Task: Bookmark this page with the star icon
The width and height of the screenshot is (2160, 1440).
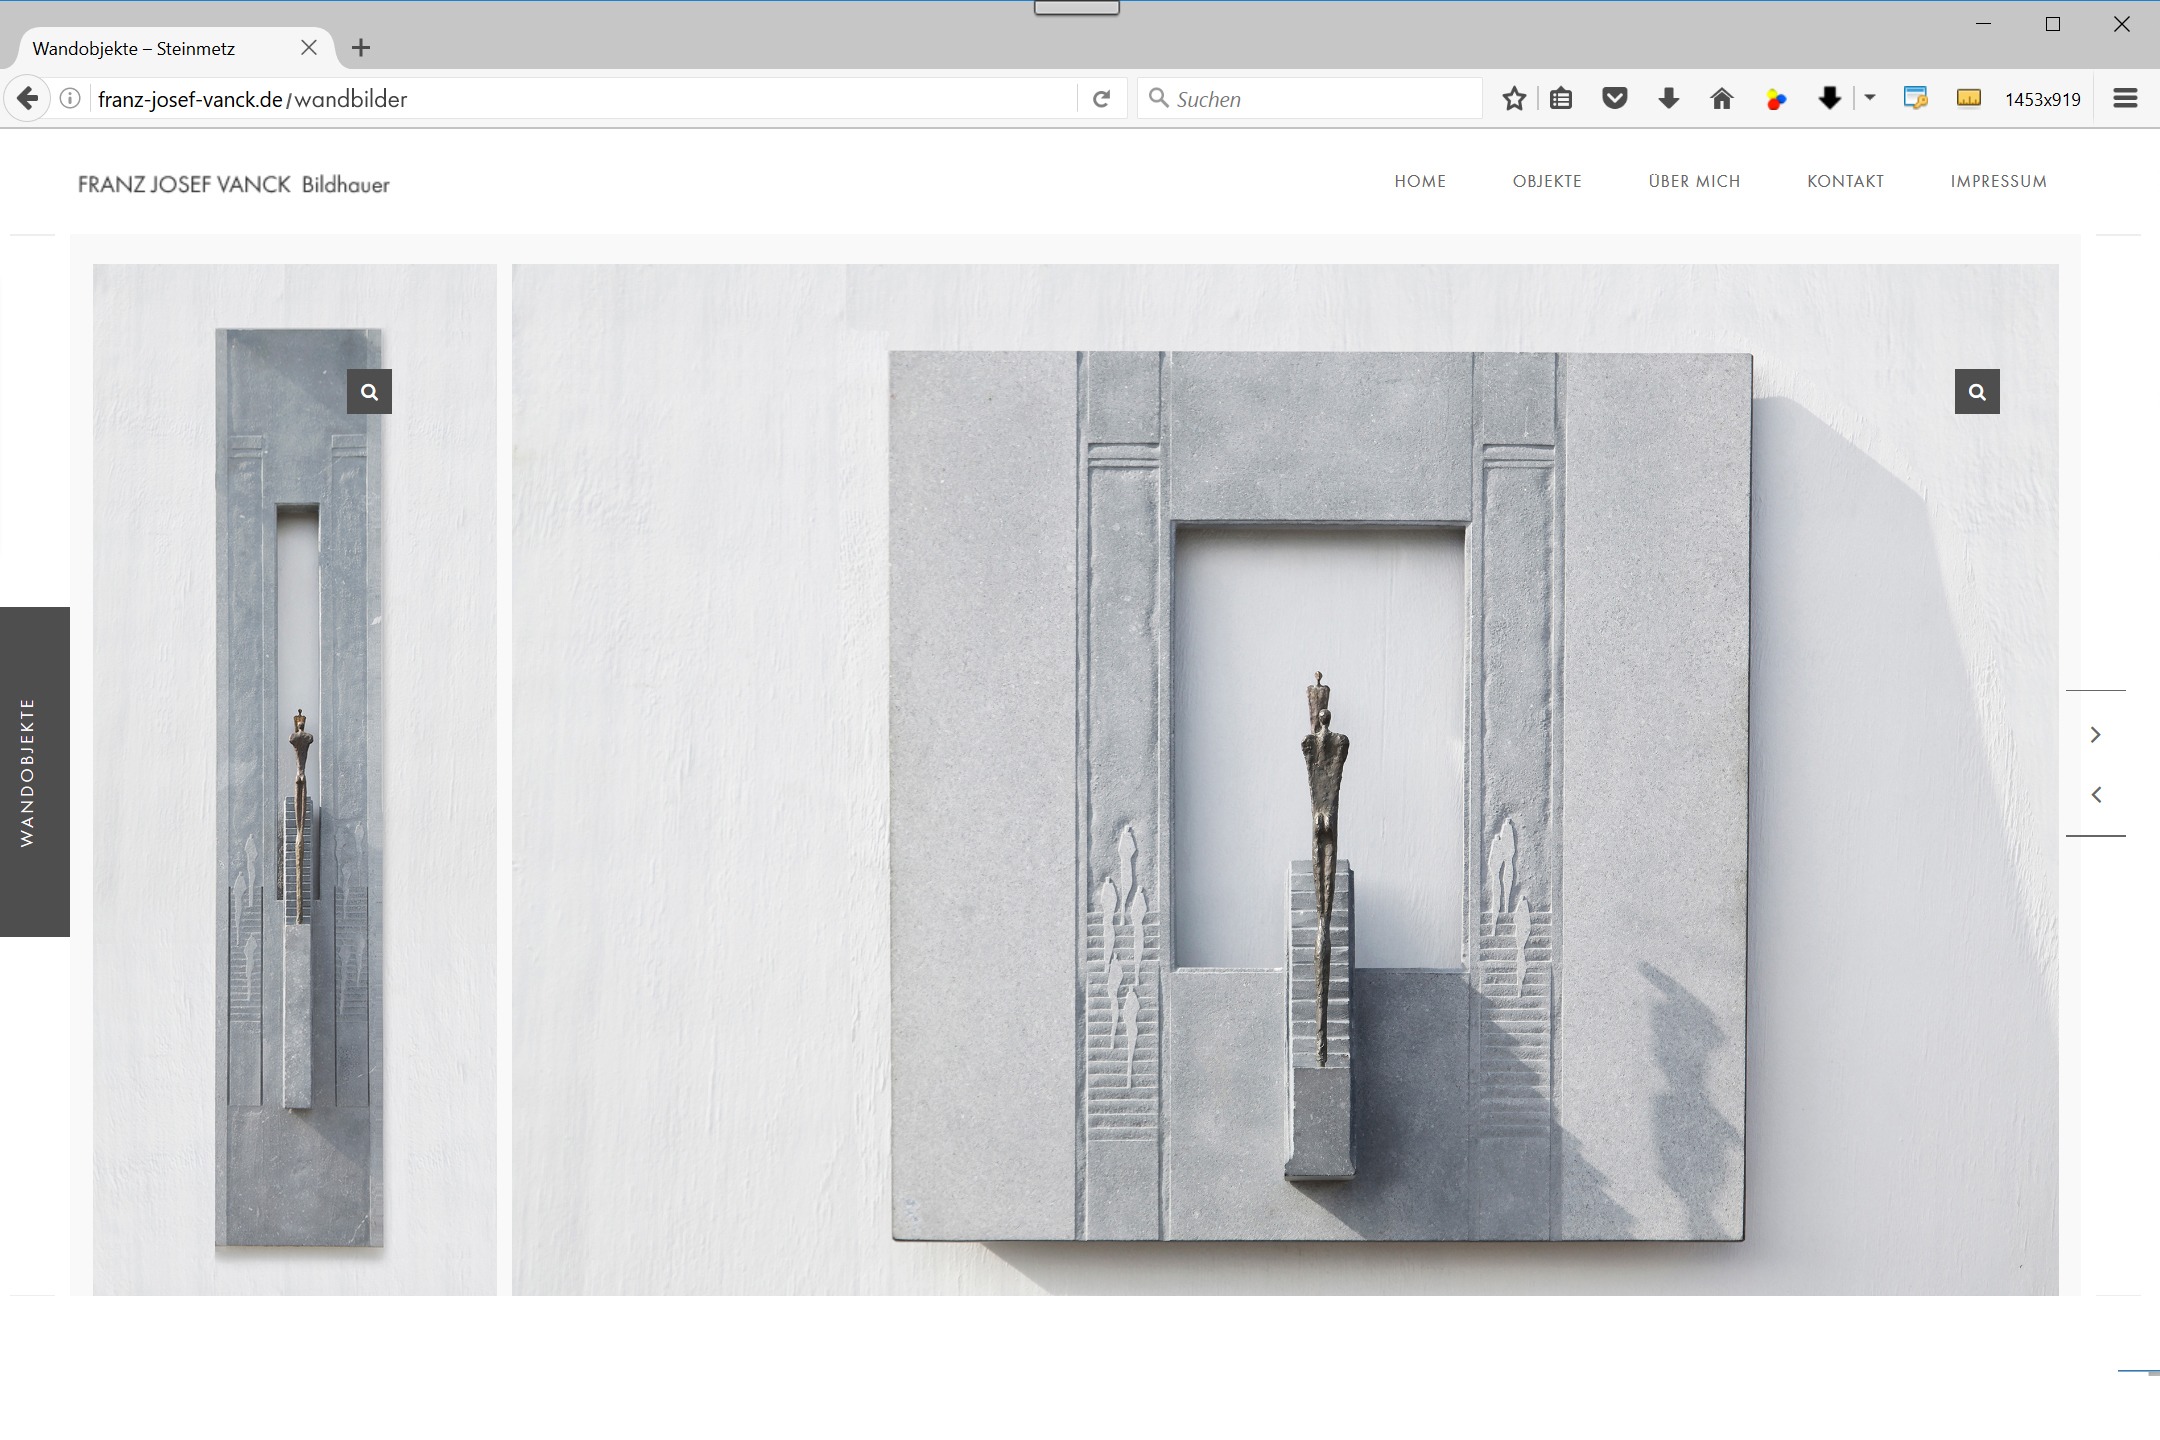Action: [x=1514, y=98]
